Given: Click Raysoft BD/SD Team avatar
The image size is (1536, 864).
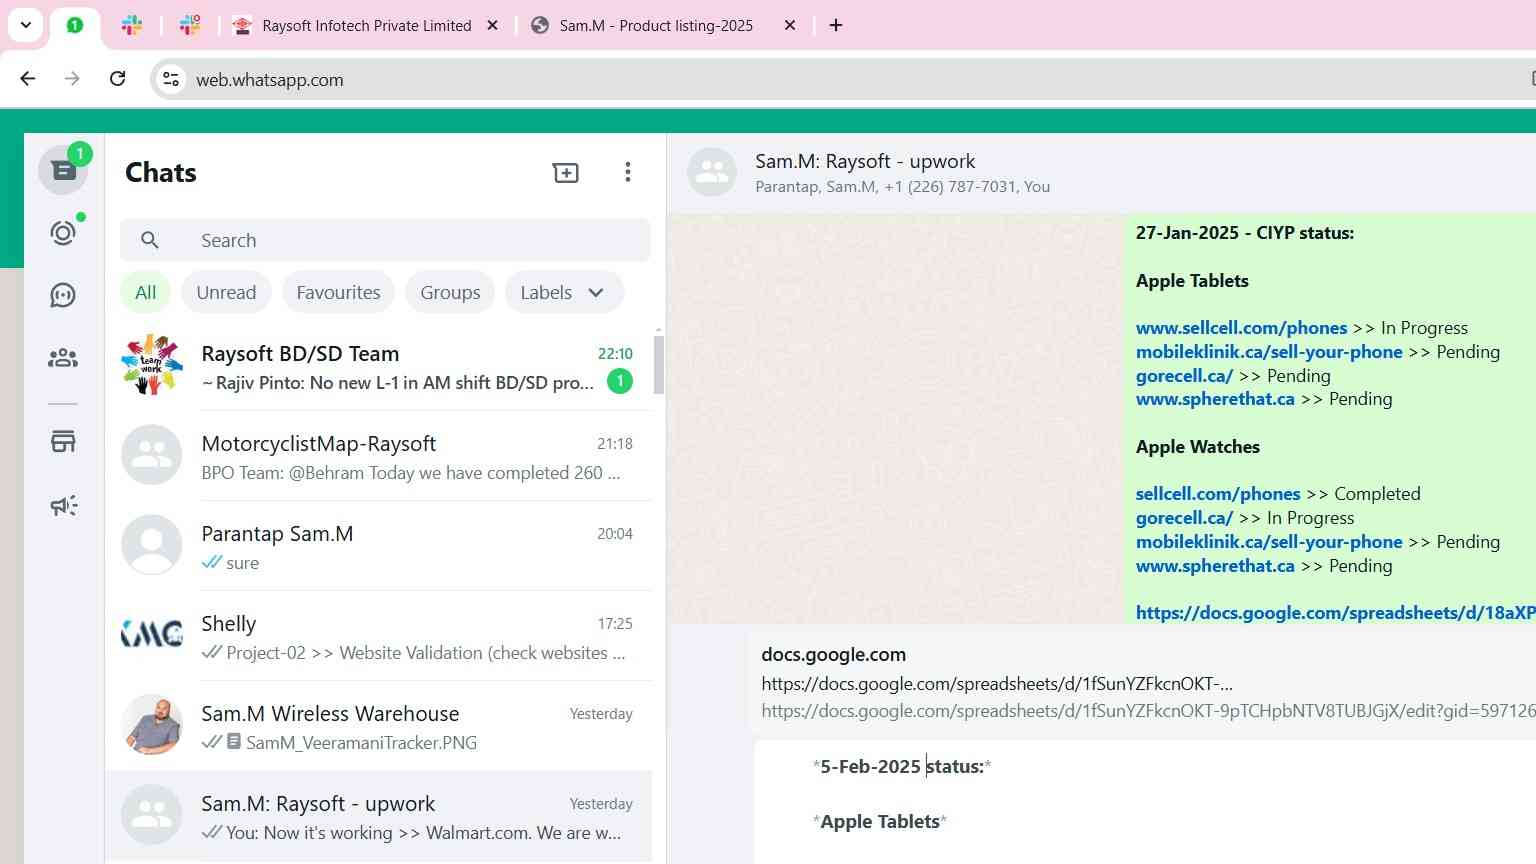Looking at the screenshot, I should pyautogui.click(x=152, y=365).
